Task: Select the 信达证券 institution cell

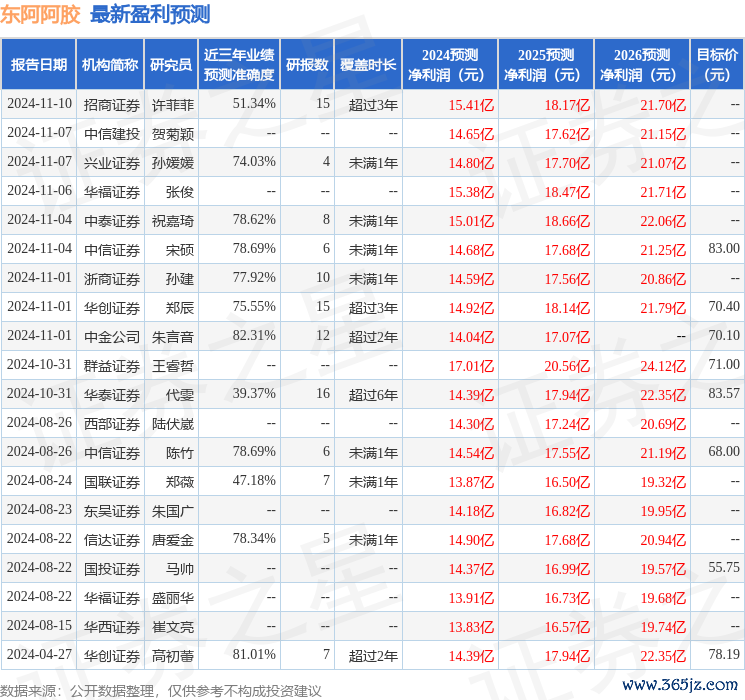Action: pyautogui.click(x=112, y=540)
